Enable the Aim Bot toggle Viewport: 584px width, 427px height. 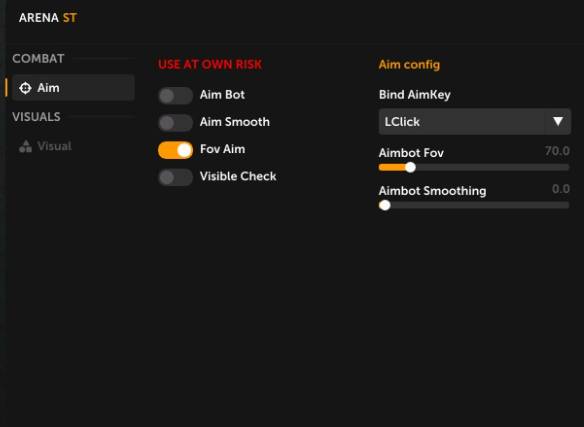tap(175, 96)
